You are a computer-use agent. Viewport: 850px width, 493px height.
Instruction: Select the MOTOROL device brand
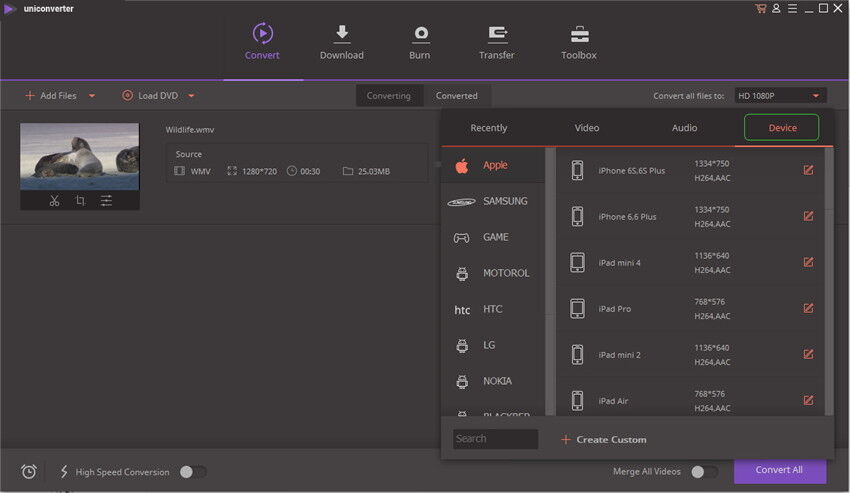493,273
